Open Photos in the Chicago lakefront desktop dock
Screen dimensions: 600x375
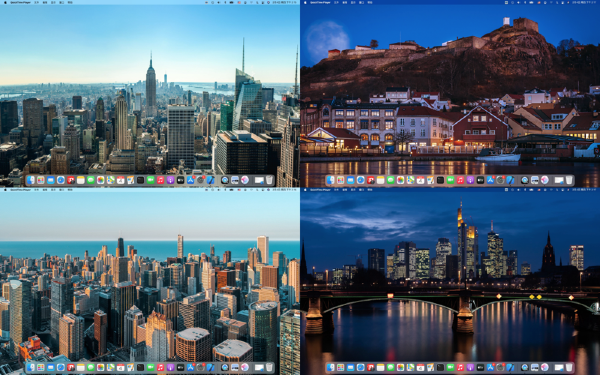pyautogui.click(x=101, y=367)
